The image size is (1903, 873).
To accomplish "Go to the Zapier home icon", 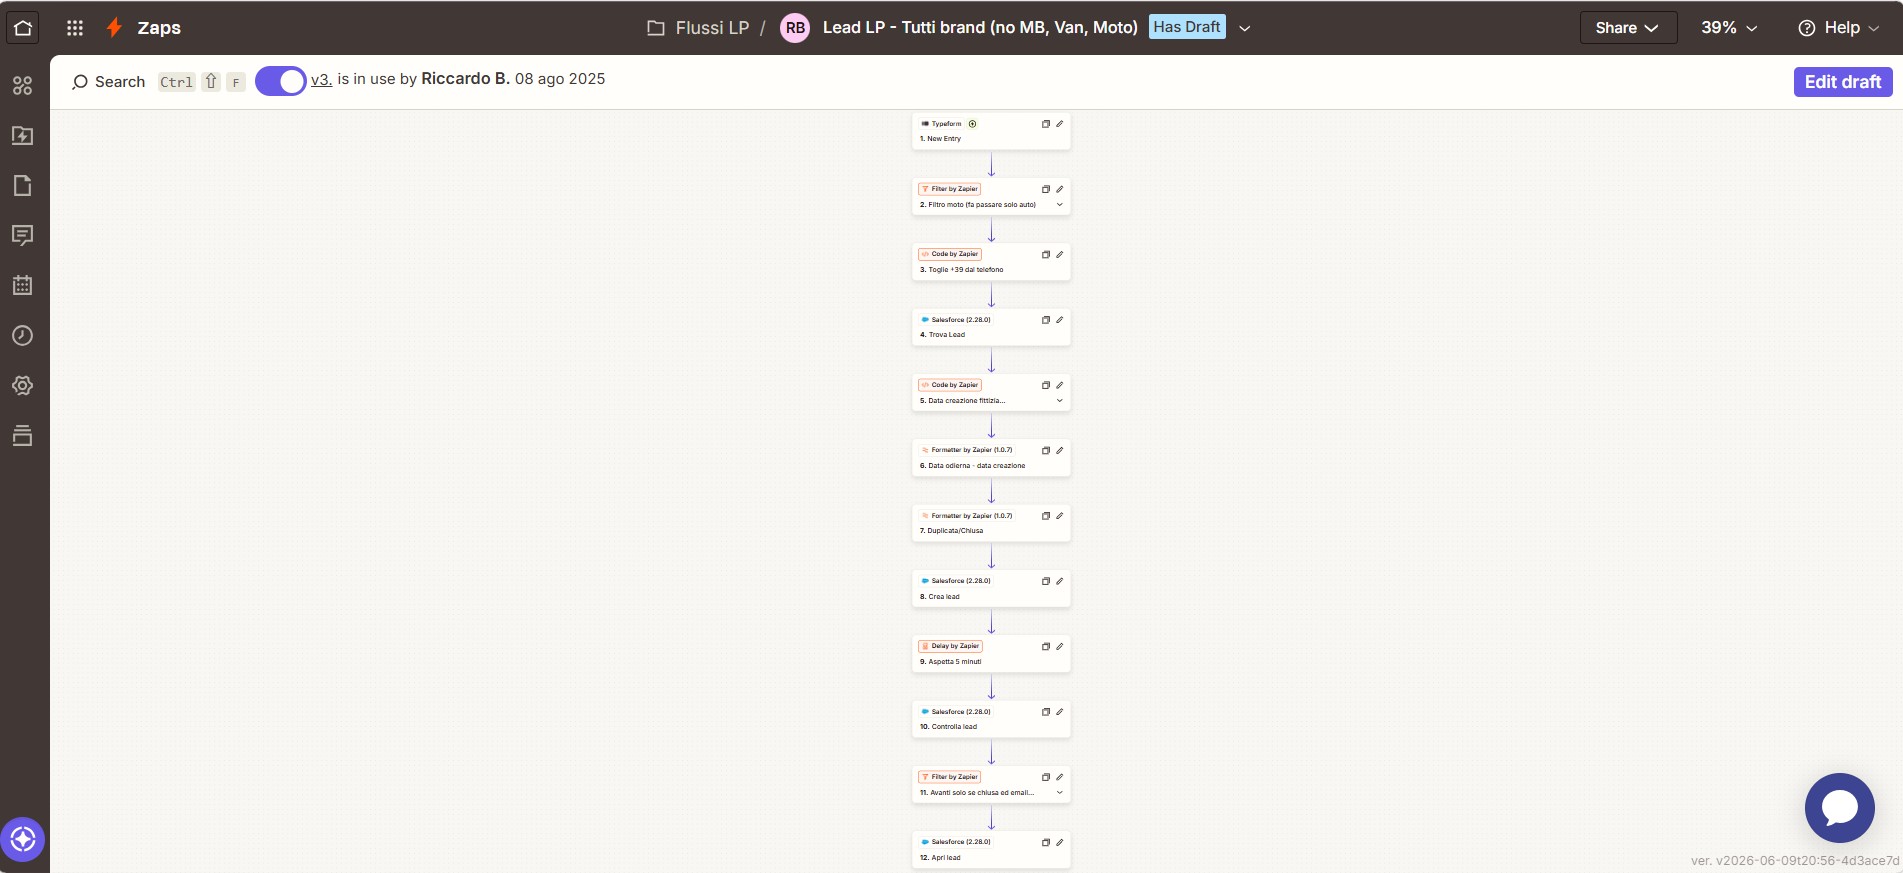I will (23, 28).
